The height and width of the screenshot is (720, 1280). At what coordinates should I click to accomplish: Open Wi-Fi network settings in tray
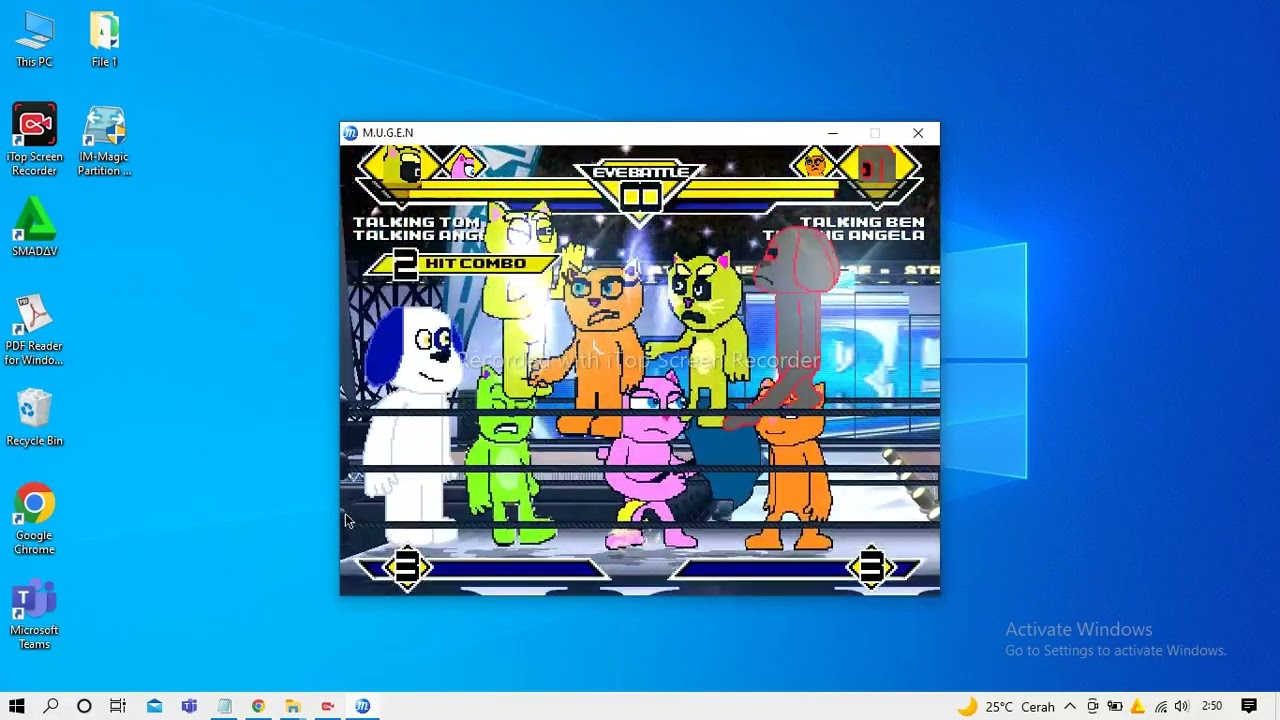click(1160, 706)
